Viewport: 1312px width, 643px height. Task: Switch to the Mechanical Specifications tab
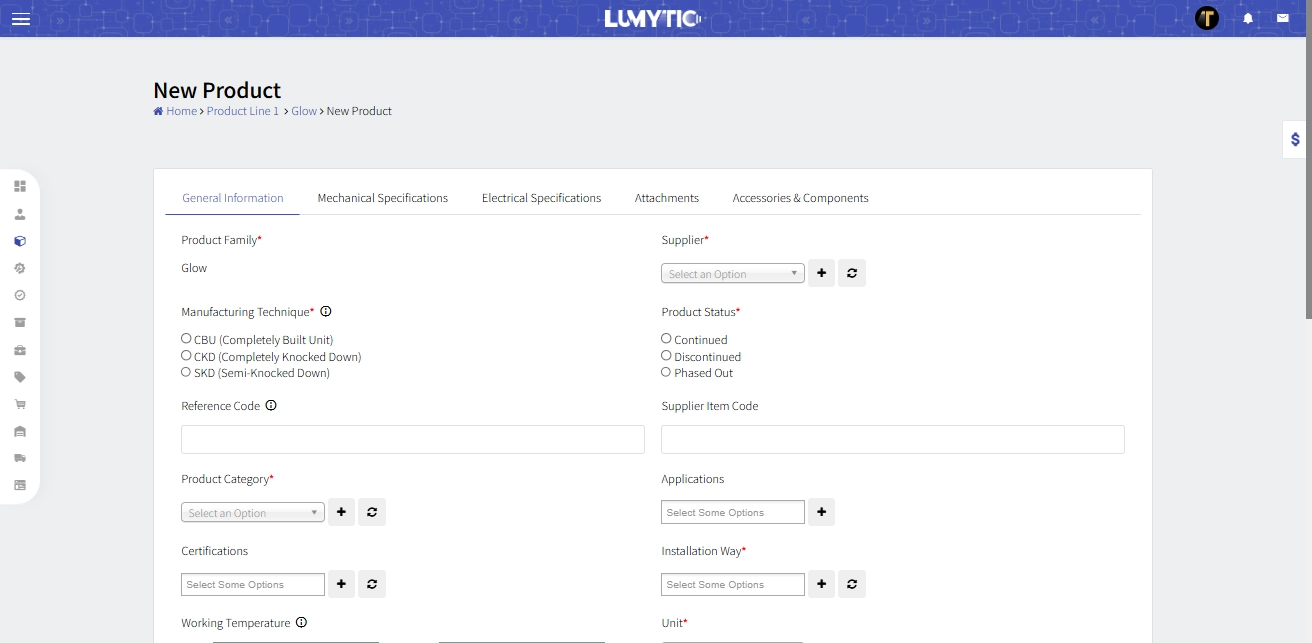pos(382,198)
